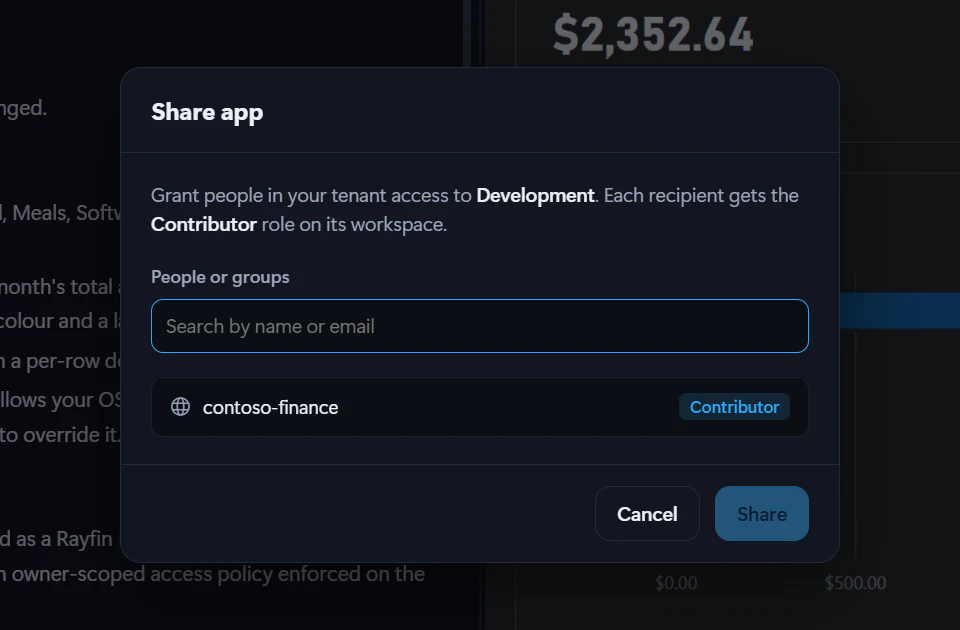Click the $0.00 axis label behind dialog

tap(676, 583)
